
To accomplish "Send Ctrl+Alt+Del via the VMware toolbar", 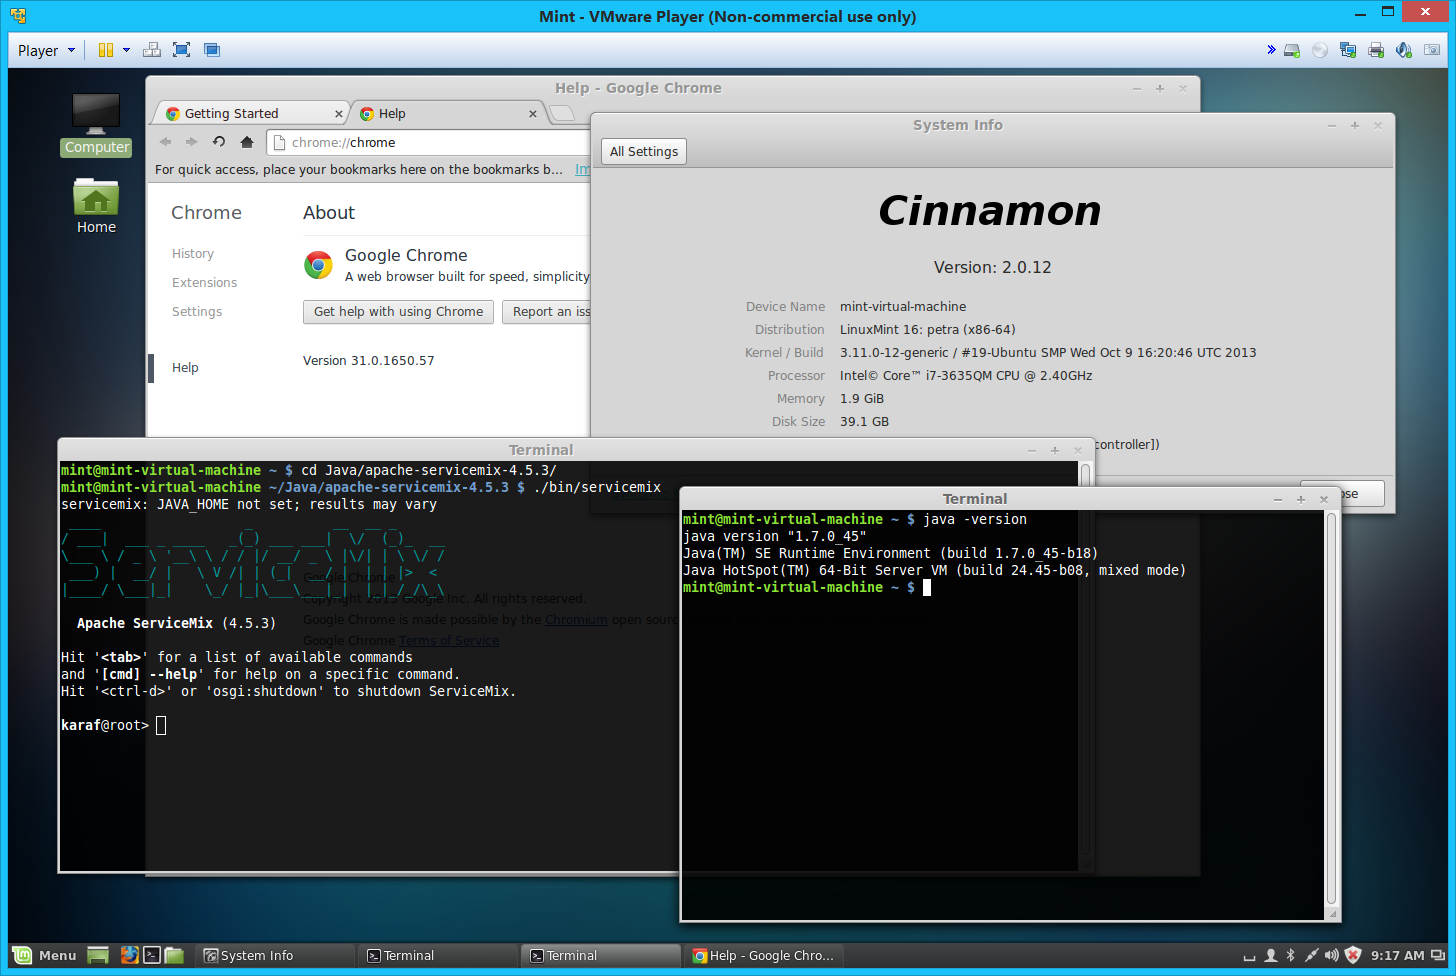I will pyautogui.click(x=152, y=50).
